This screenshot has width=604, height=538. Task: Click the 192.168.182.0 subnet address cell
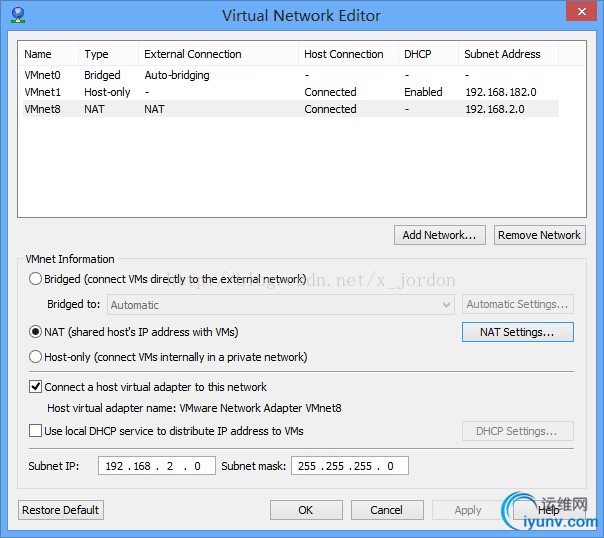501,92
